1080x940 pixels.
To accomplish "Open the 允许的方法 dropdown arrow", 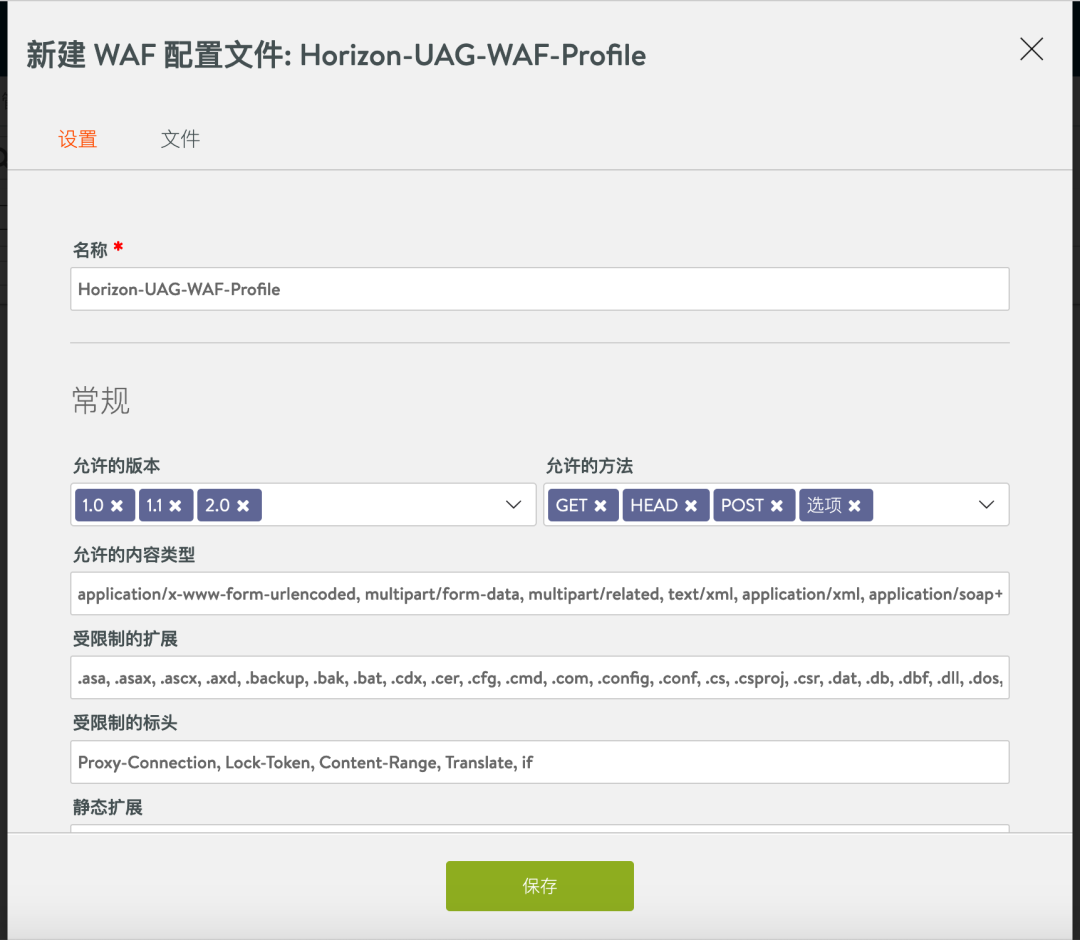I will click(986, 505).
